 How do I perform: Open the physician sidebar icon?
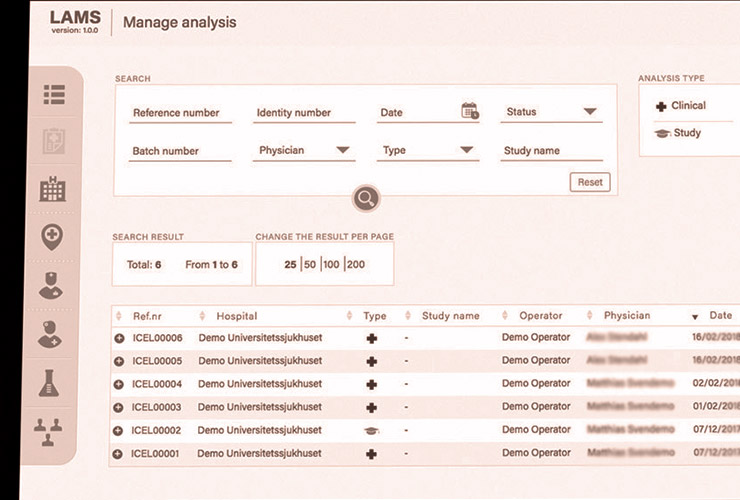[x=50, y=334]
